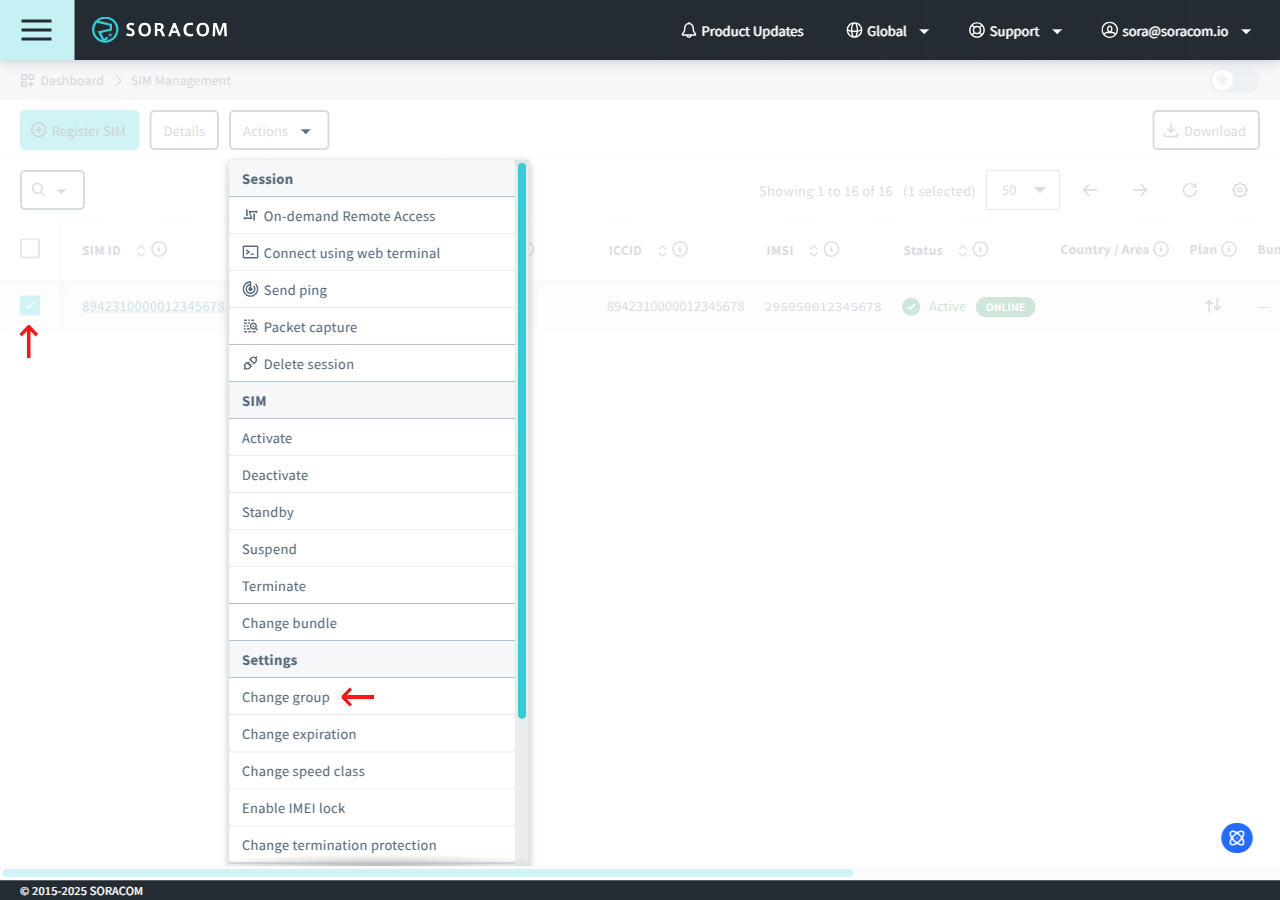
Task: Click the Product Updates bell icon
Action: pos(688,31)
